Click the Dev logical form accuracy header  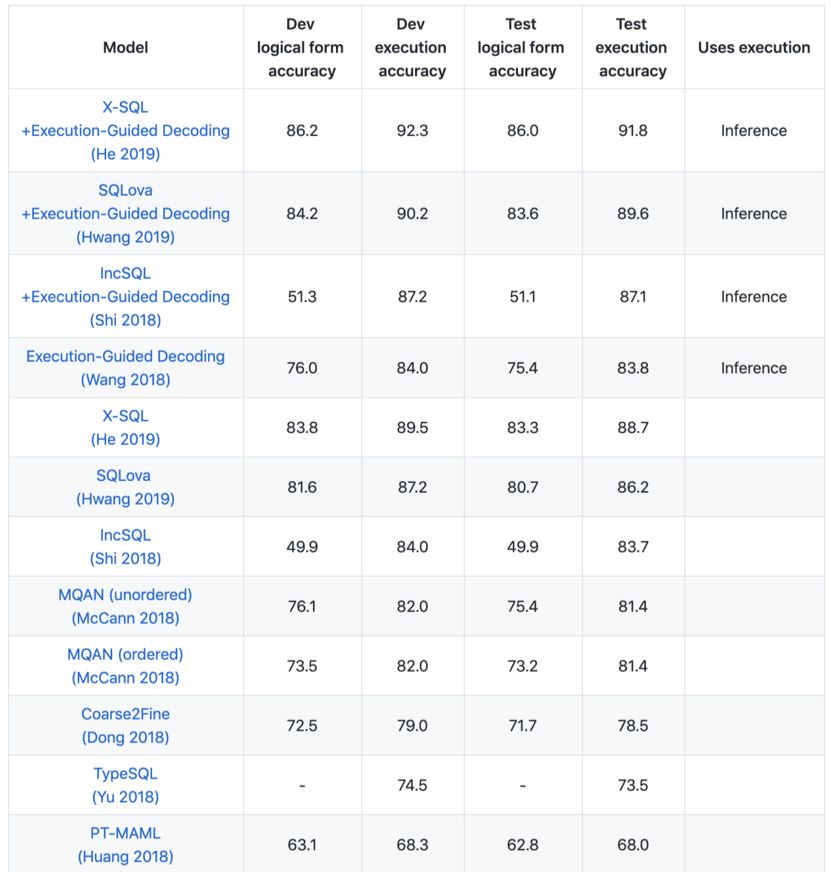tap(301, 47)
